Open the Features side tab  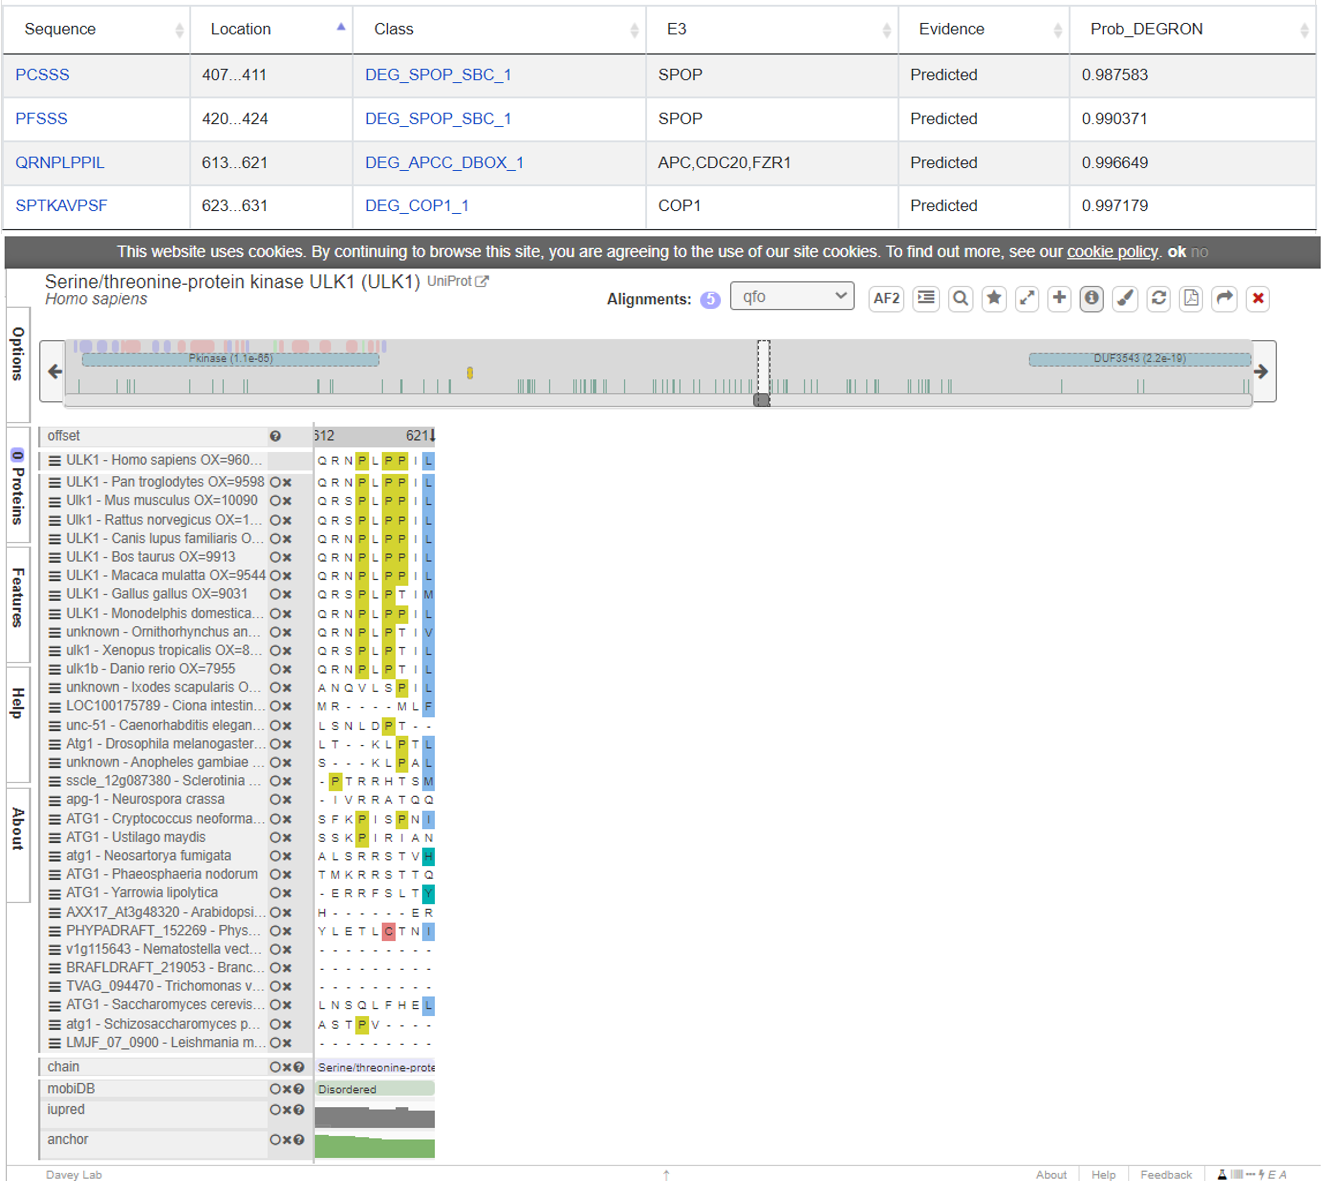(17, 597)
